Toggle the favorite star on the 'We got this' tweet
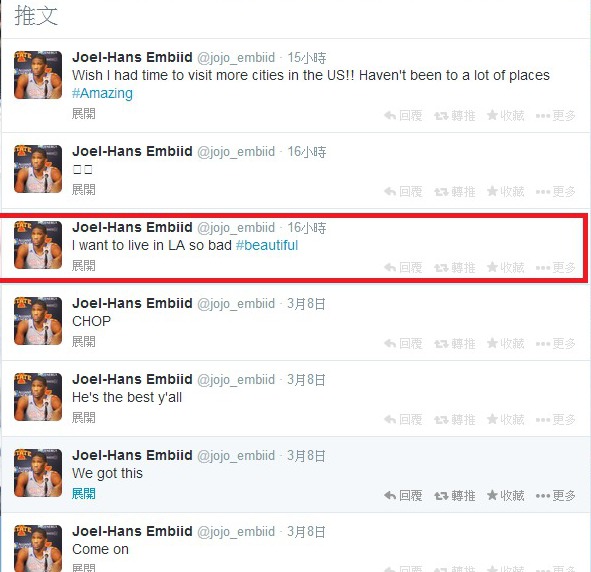 pos(505,496)
